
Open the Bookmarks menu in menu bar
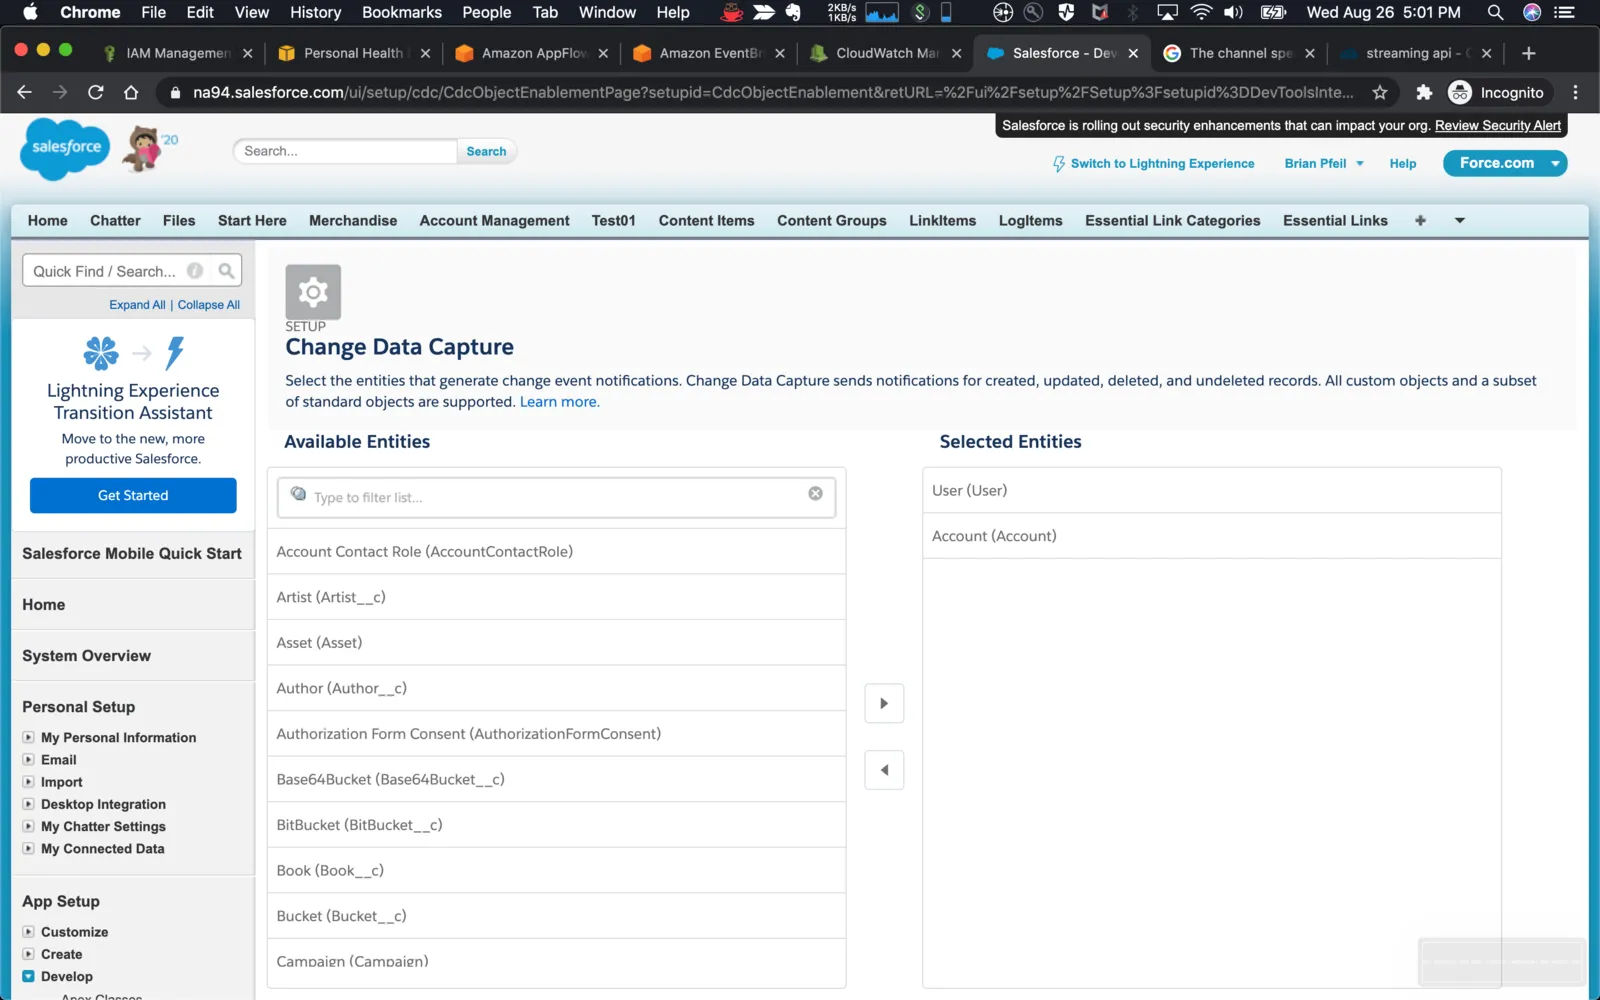tap(402, 12)
